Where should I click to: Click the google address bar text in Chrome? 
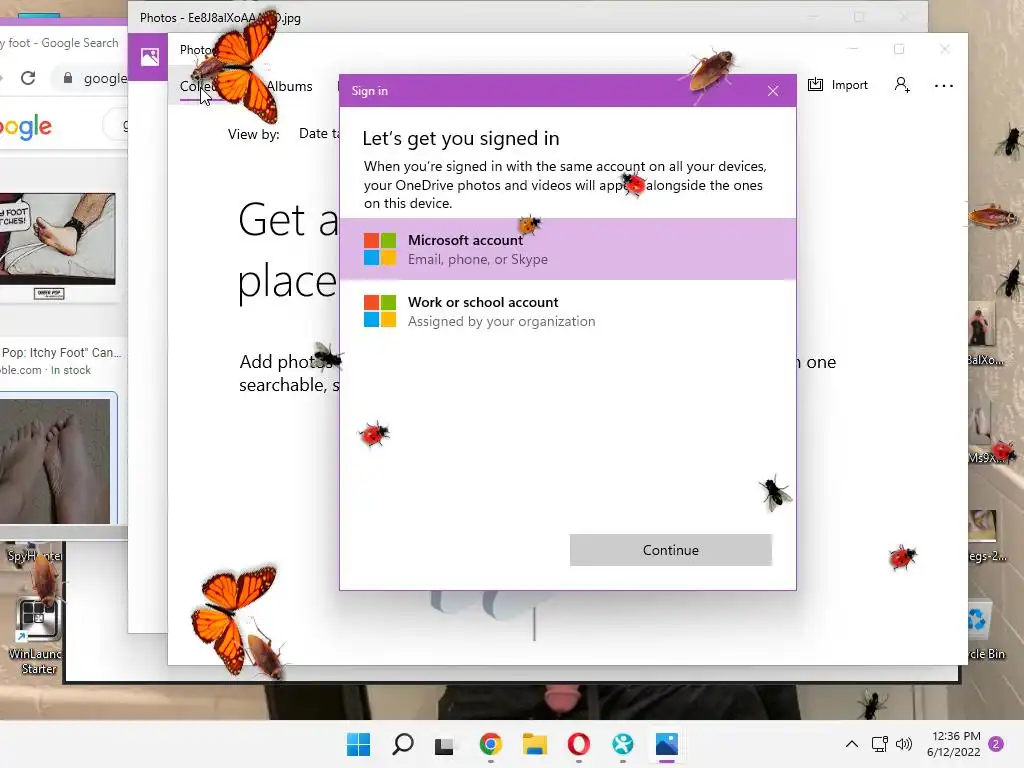[x=105, y=78]
